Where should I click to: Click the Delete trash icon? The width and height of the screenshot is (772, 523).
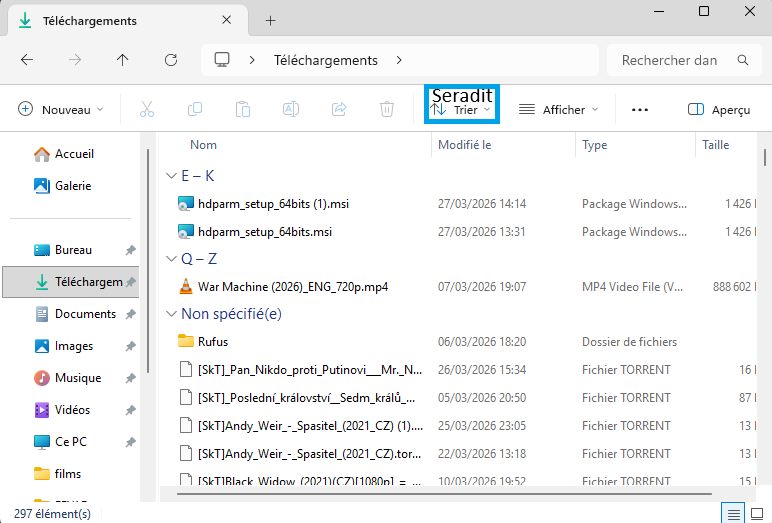coord(387,109)
